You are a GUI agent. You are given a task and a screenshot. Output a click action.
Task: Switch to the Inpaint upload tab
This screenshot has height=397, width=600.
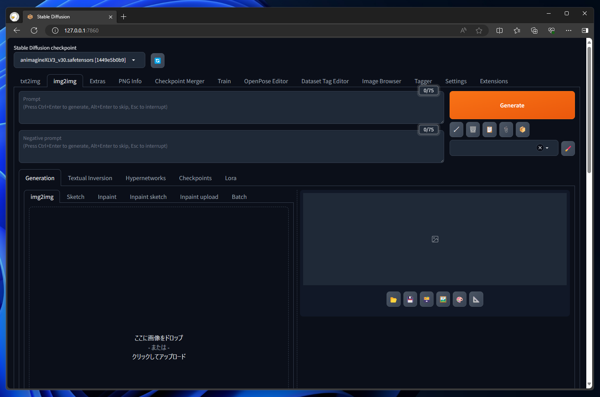point(199,197)
